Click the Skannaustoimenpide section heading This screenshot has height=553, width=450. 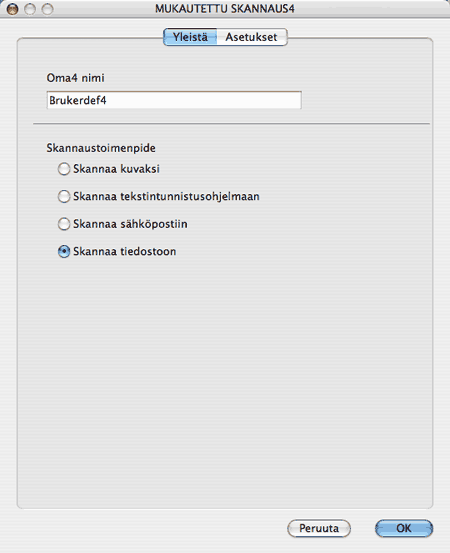point(101,148)
